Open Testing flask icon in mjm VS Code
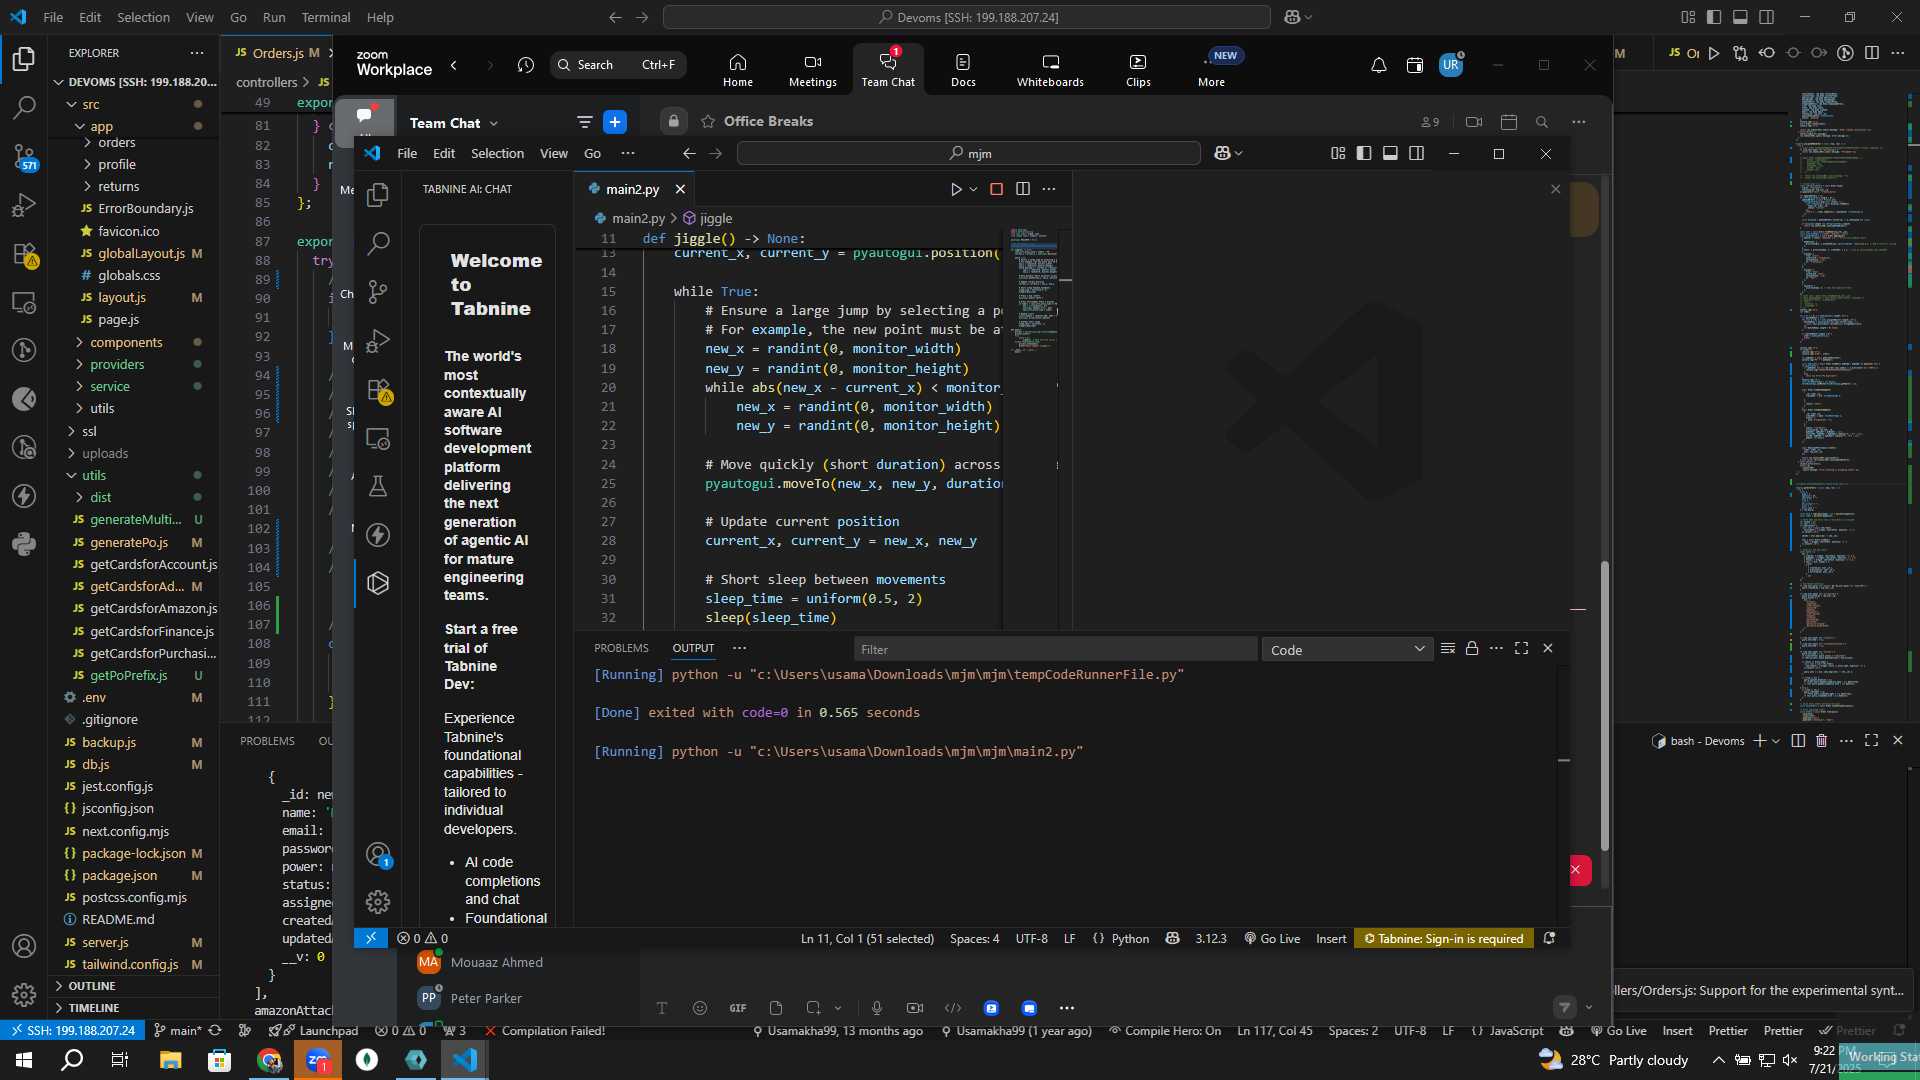 [378, 486]
